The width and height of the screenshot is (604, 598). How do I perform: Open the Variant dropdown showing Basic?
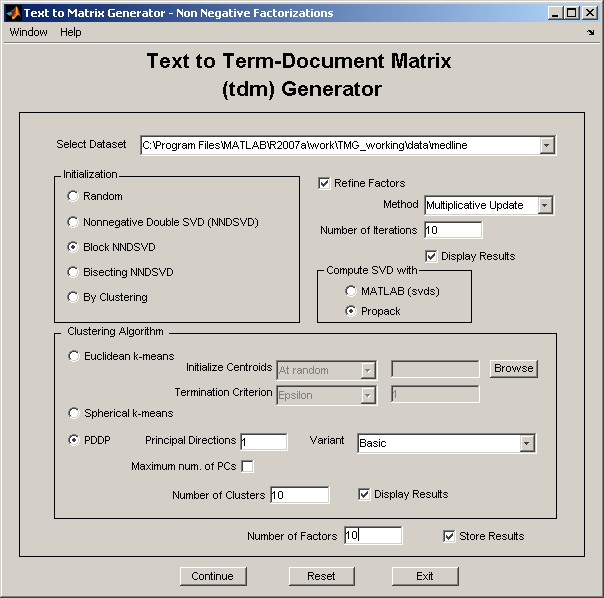click(446, 443)
